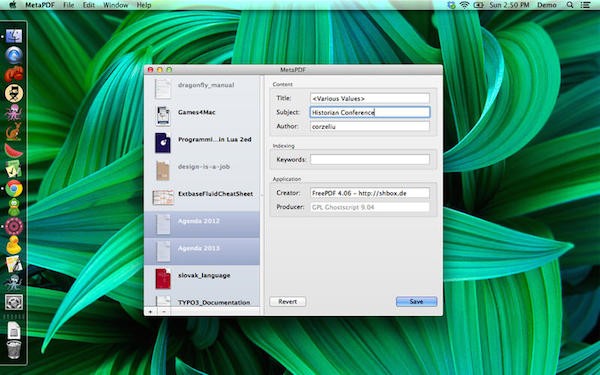Open the document file in the Dock
This screenshot has height=375, width=600.
click(x=14, y=330)
